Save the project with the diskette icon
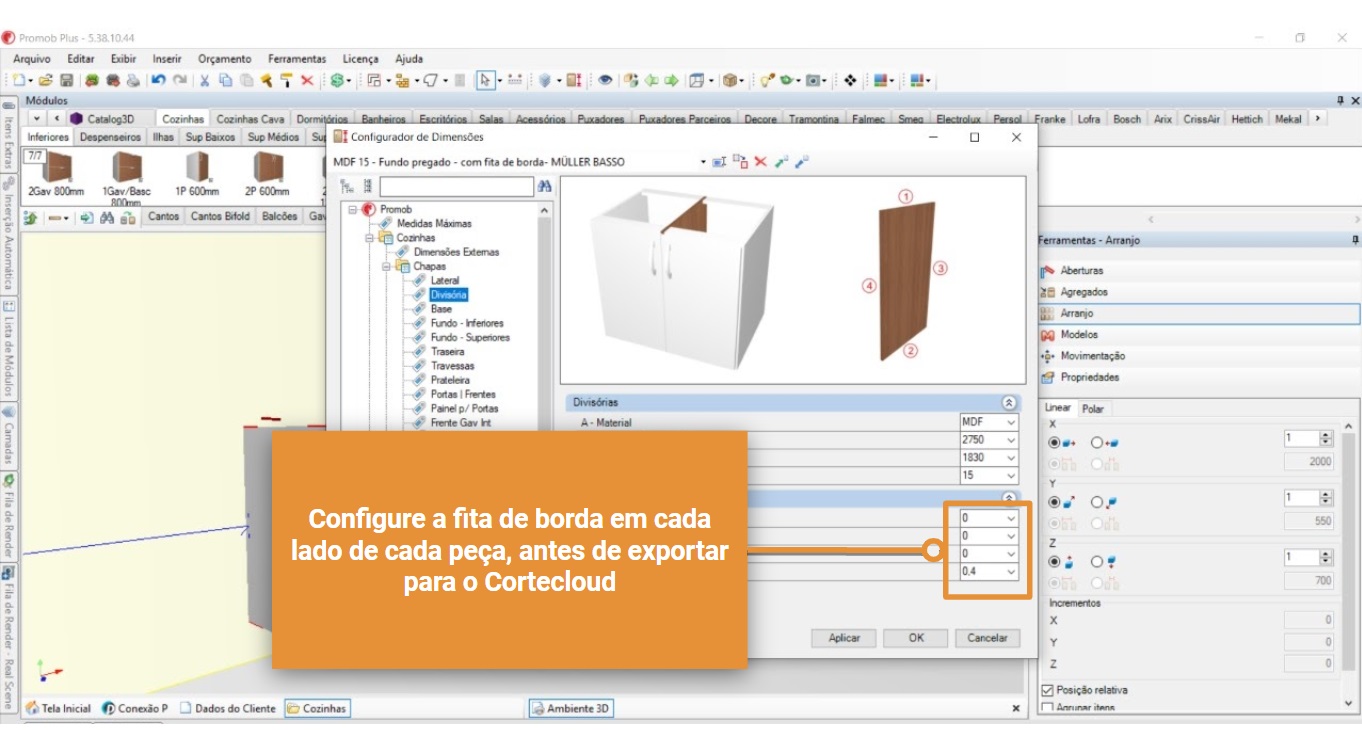 tap(66, 80)
